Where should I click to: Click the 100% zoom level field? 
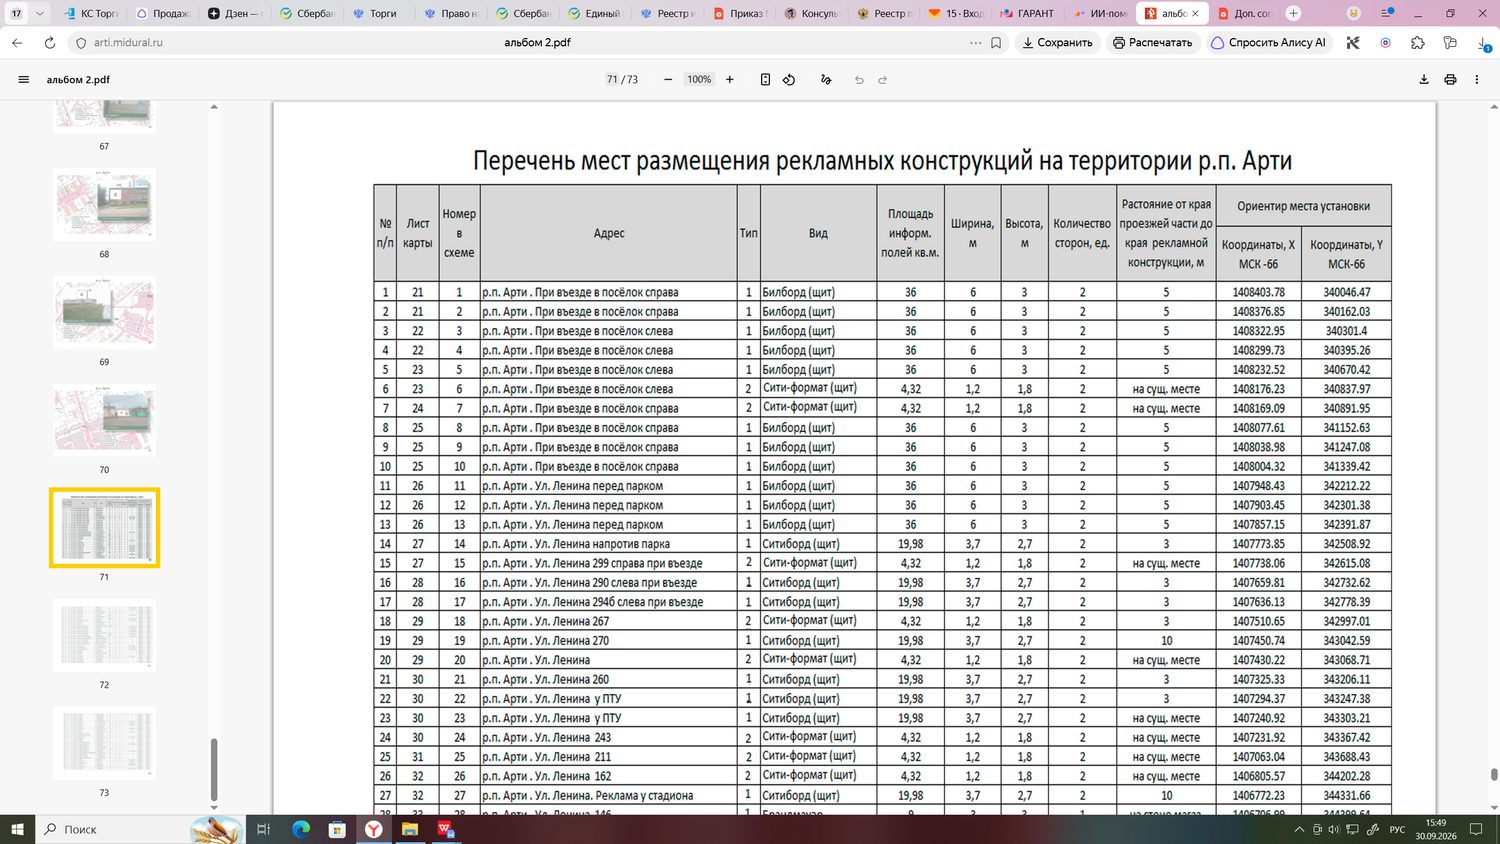pyautogui.click(x=699, y=80)
